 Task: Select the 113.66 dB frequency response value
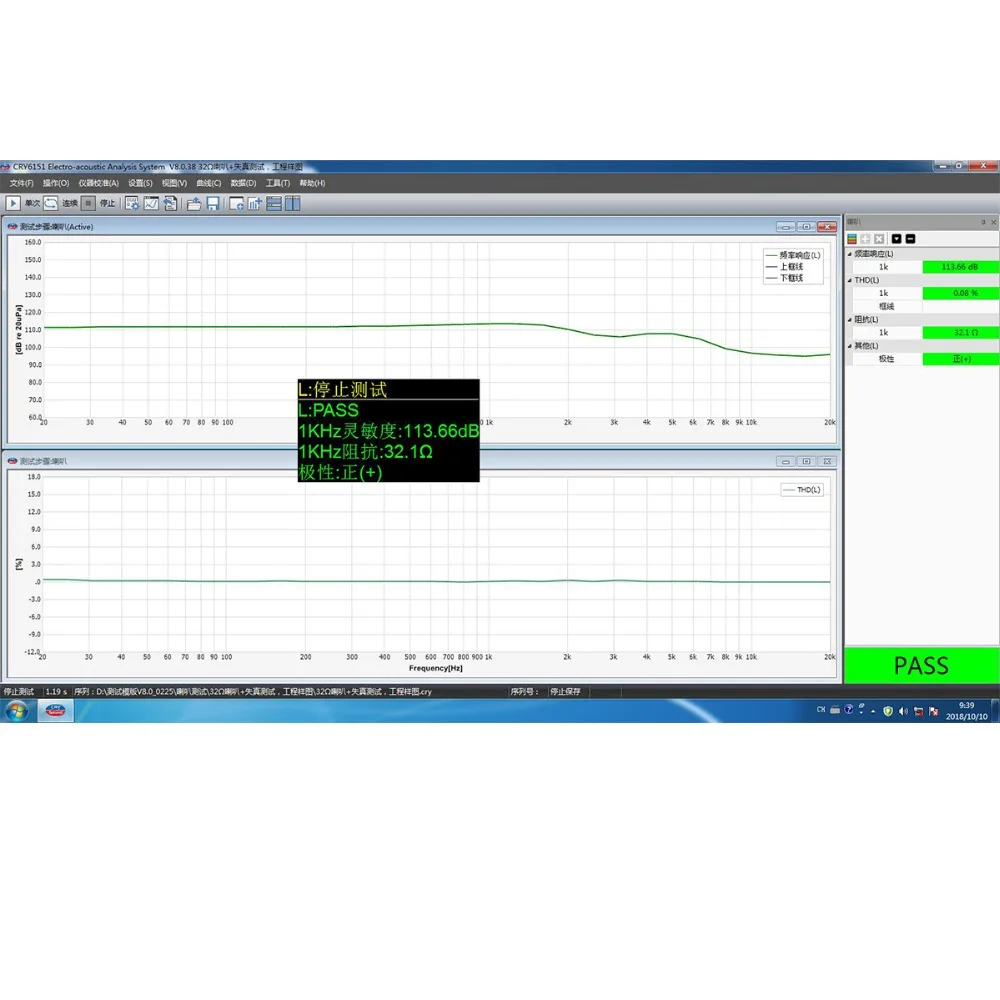[x=960, y=267]
